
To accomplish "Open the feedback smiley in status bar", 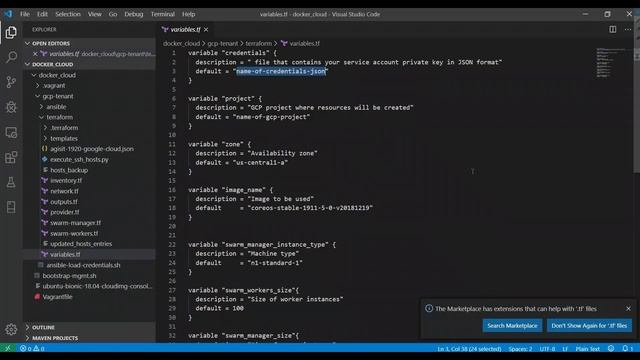I will [x=611, y=349].
